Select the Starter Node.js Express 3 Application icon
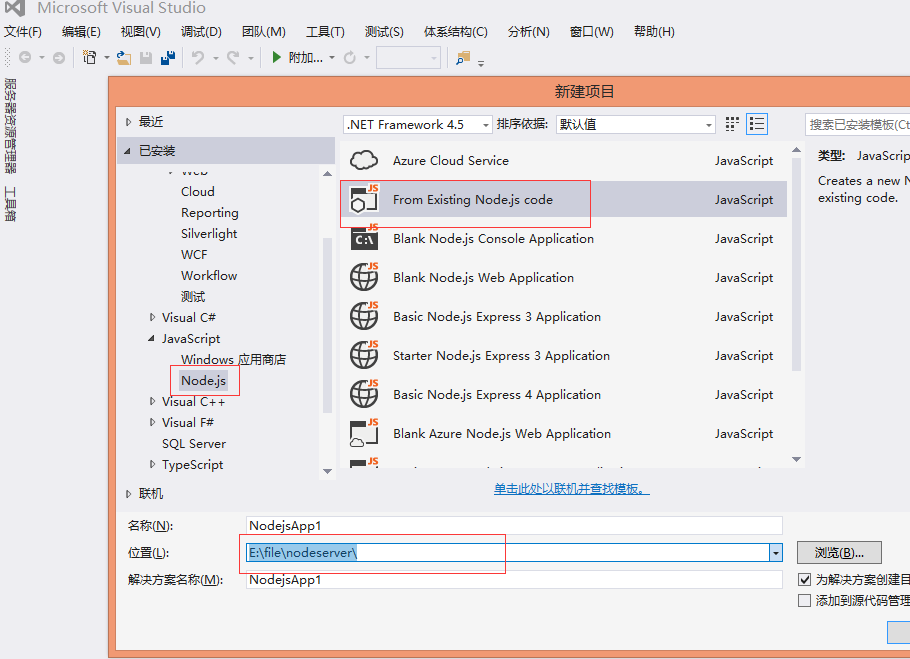 (x=364, y=354)
